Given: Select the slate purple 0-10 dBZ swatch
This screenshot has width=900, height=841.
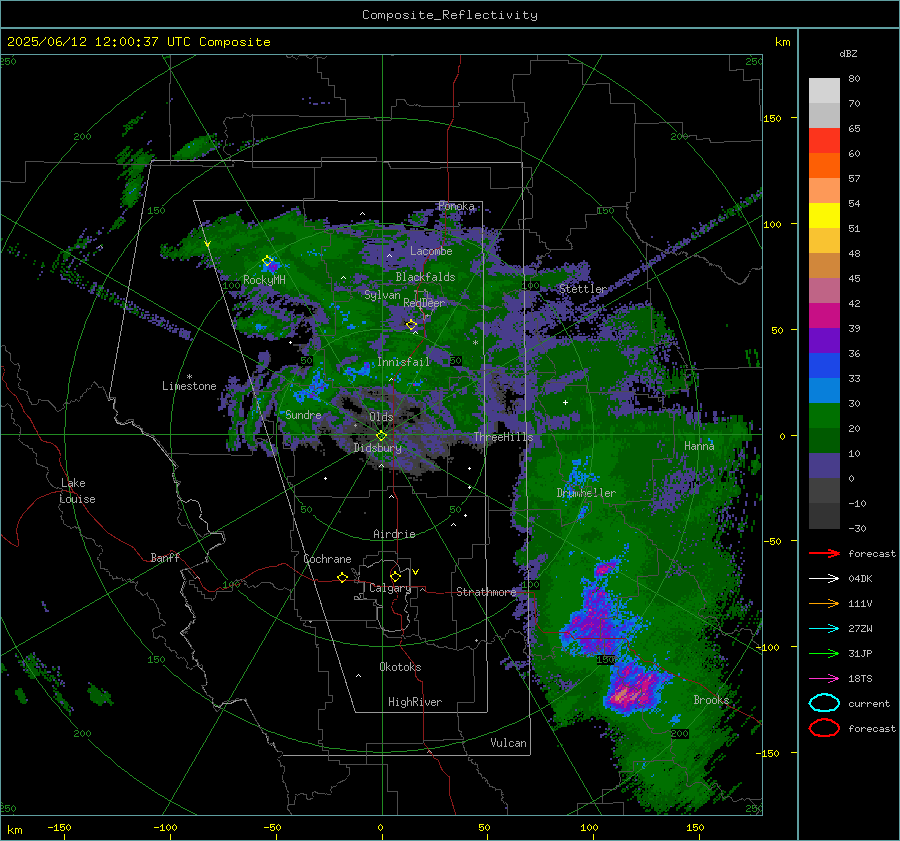Looking at the screenshot, I should 824,466.
